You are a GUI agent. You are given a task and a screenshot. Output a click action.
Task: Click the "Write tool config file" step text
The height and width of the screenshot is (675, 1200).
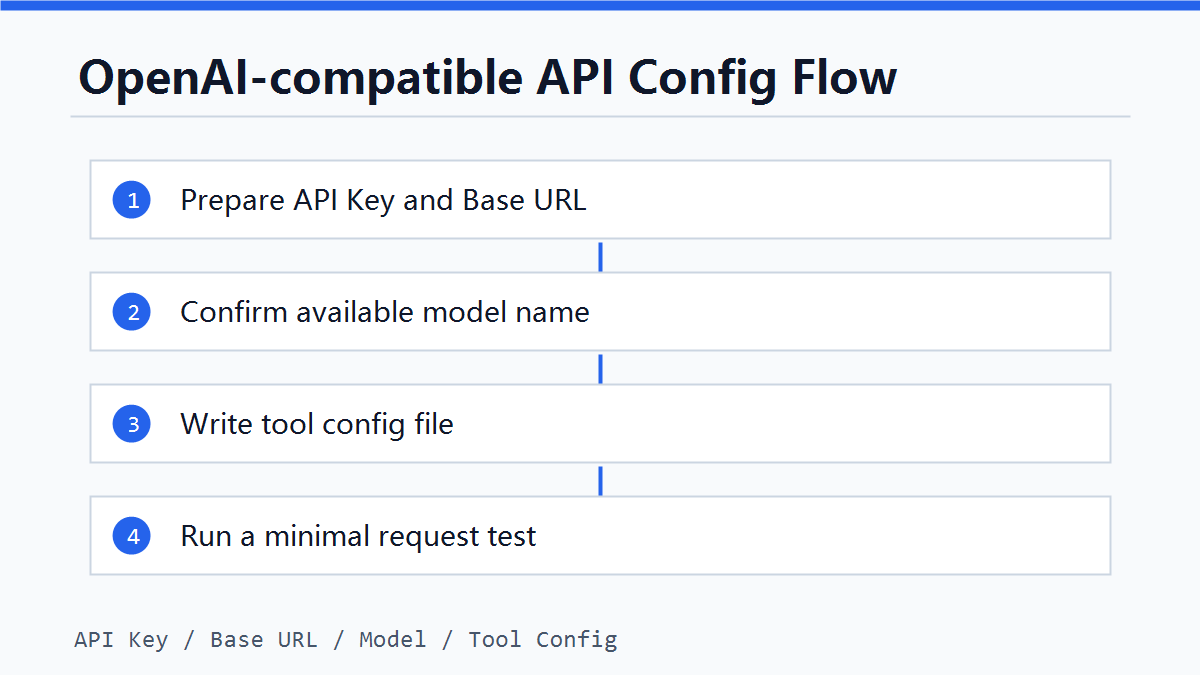coord(317,424)
